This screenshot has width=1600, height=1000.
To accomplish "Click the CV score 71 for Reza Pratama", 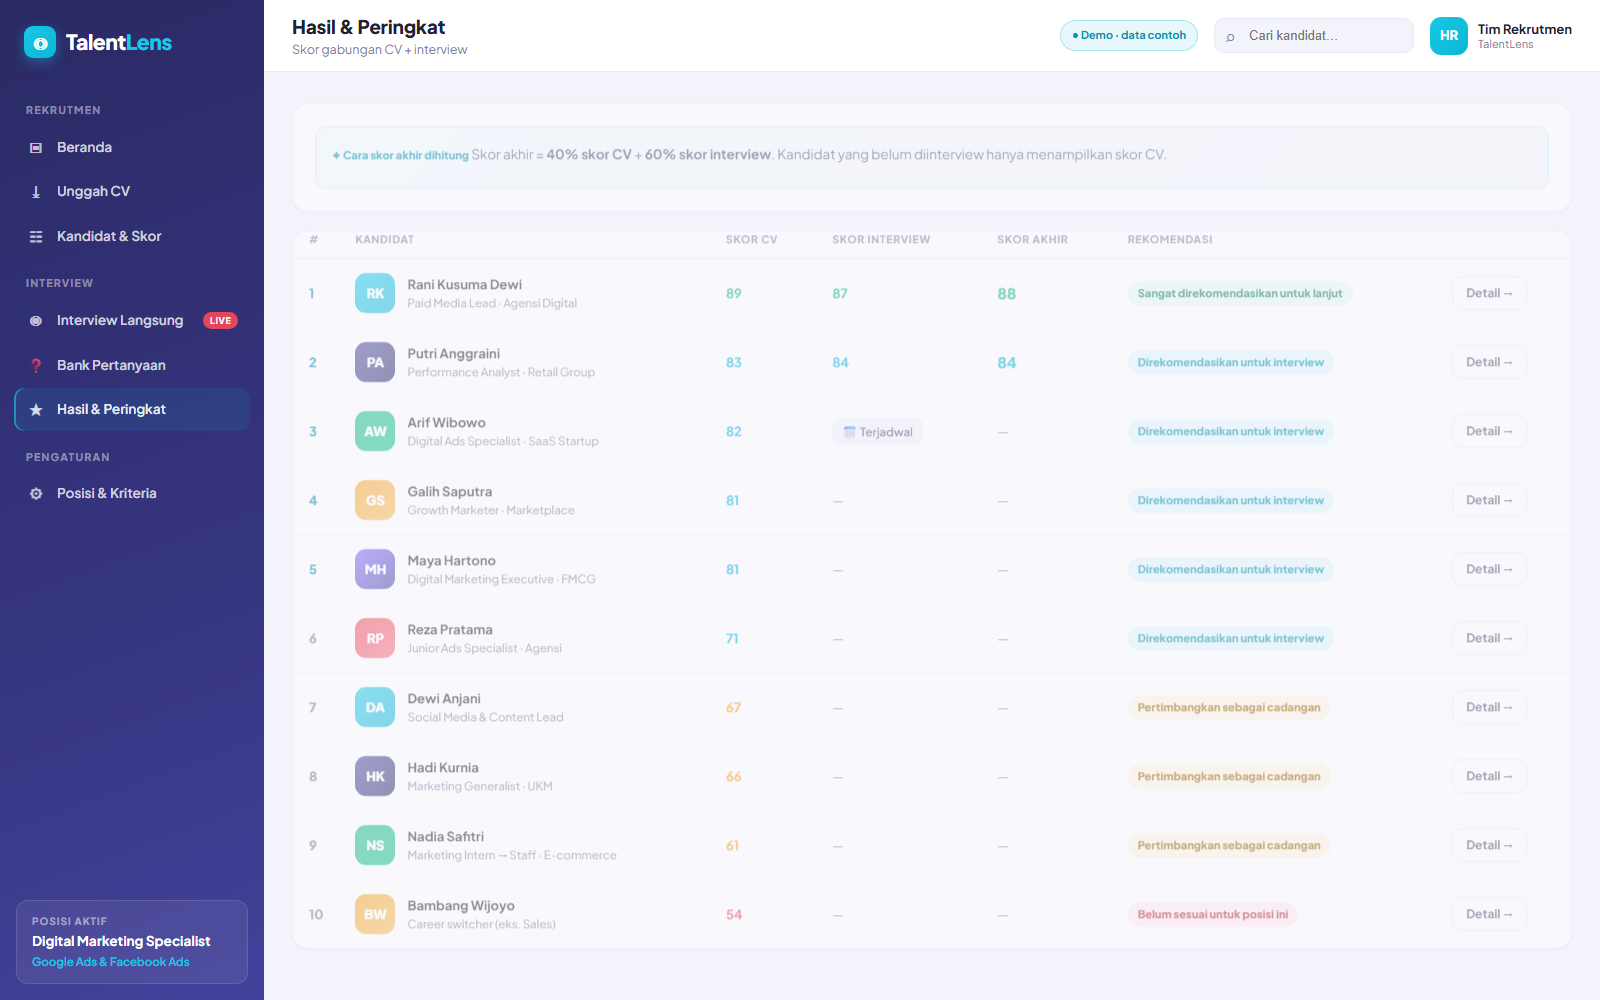I will [732, 639].
